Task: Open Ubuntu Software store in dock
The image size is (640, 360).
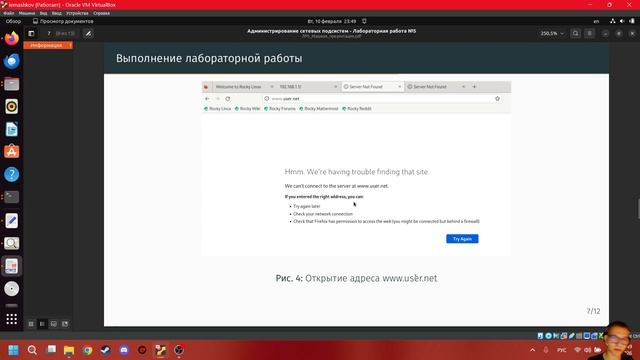Action: [x=11, y=152]
